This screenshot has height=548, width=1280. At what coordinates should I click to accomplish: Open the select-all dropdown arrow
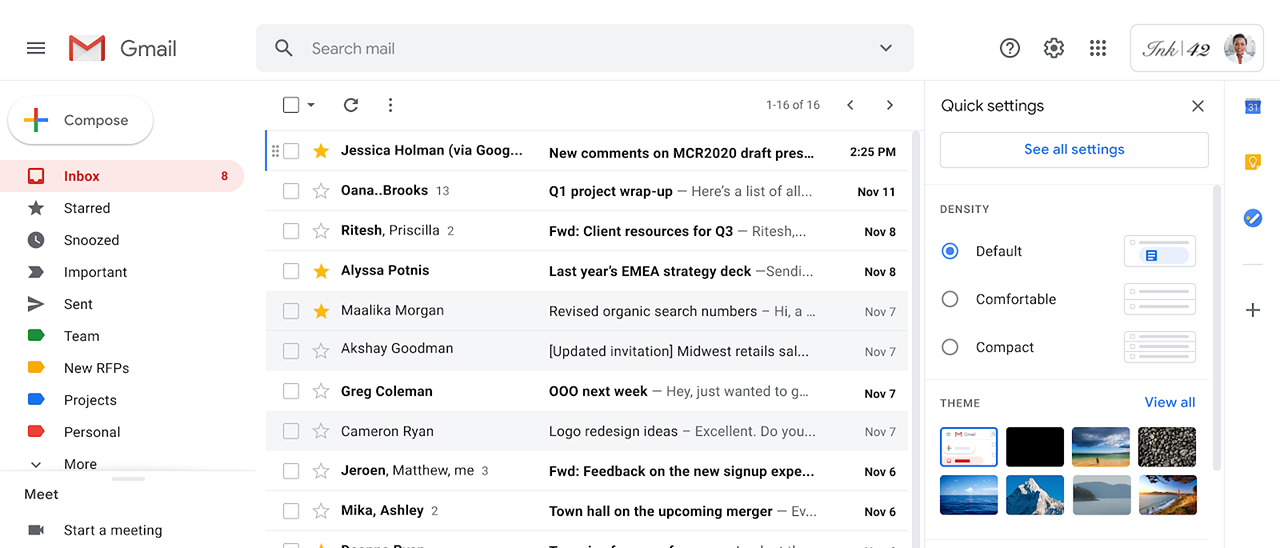pos(311,105)
